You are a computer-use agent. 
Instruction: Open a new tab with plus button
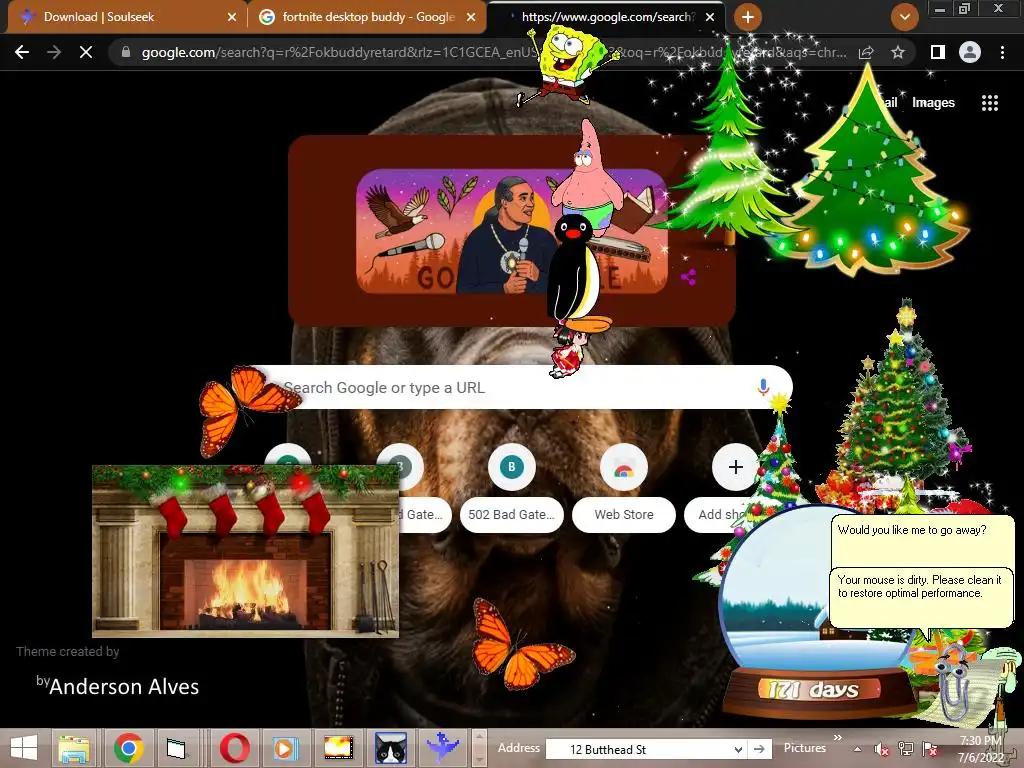coord(748,17)
